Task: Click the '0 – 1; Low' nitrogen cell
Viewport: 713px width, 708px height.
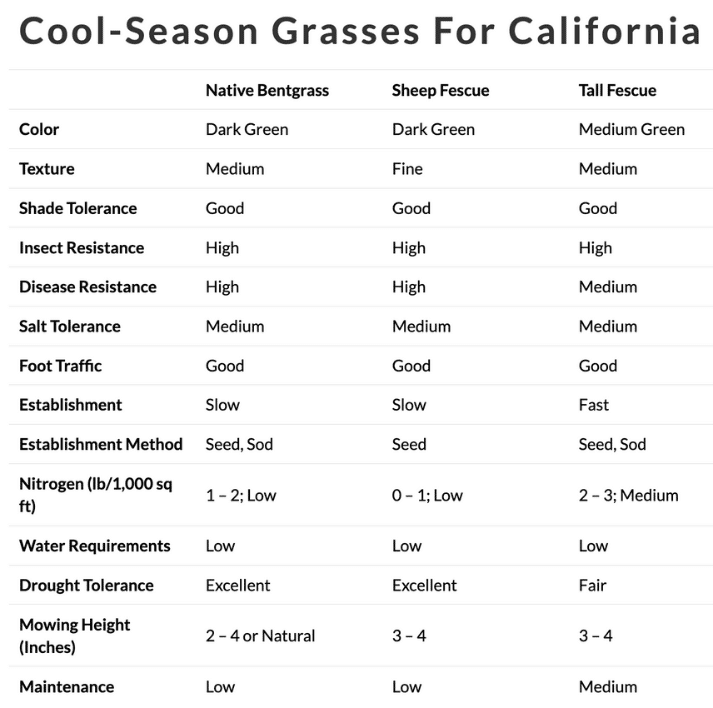Action: (427, 495)
